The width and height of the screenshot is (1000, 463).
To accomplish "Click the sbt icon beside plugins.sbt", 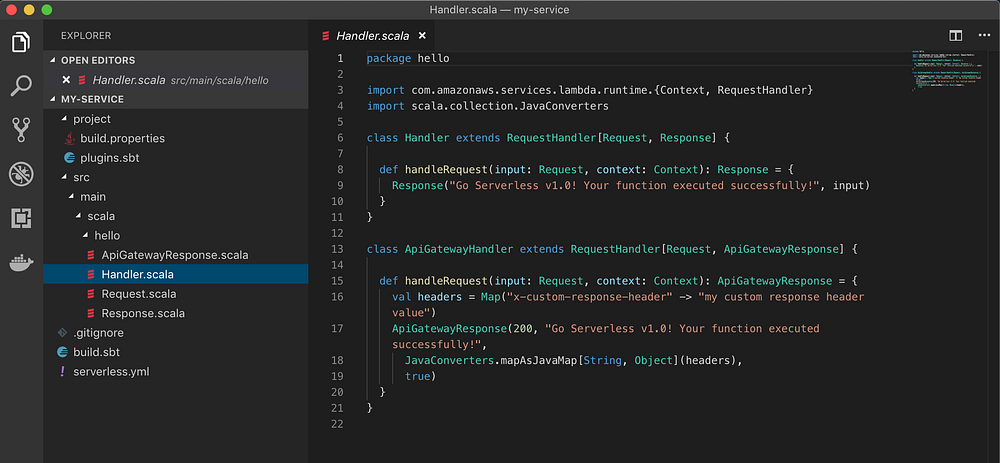I will click(x=70, y=158).
